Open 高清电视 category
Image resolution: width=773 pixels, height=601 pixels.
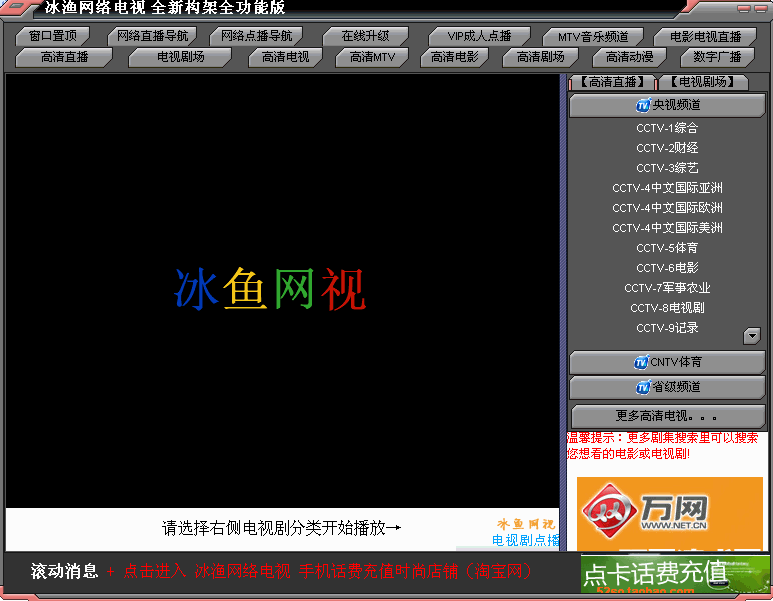pyautogui.click(x=285, y=57)
